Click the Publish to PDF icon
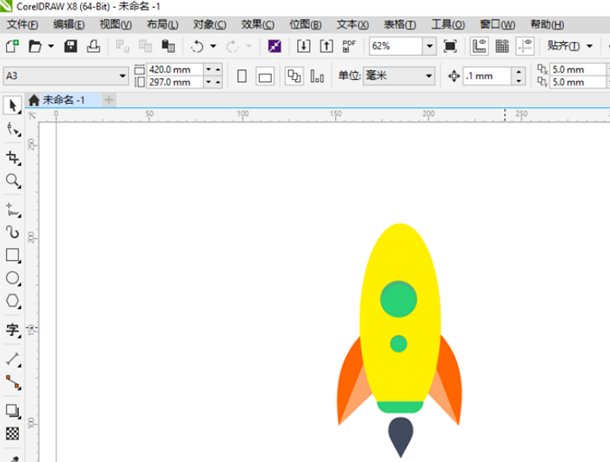 coord(350,46)
